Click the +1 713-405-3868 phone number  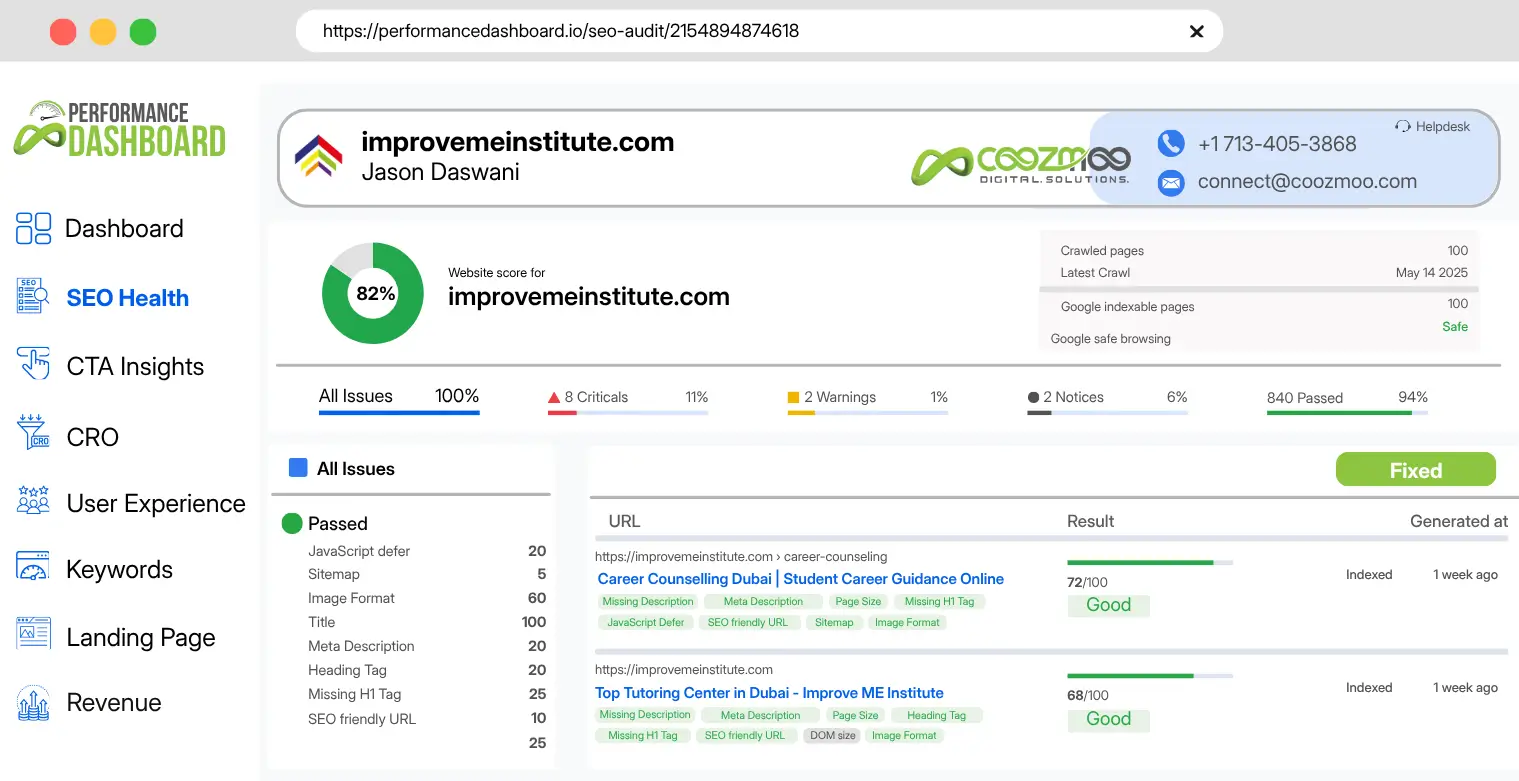pos(1277,143)
